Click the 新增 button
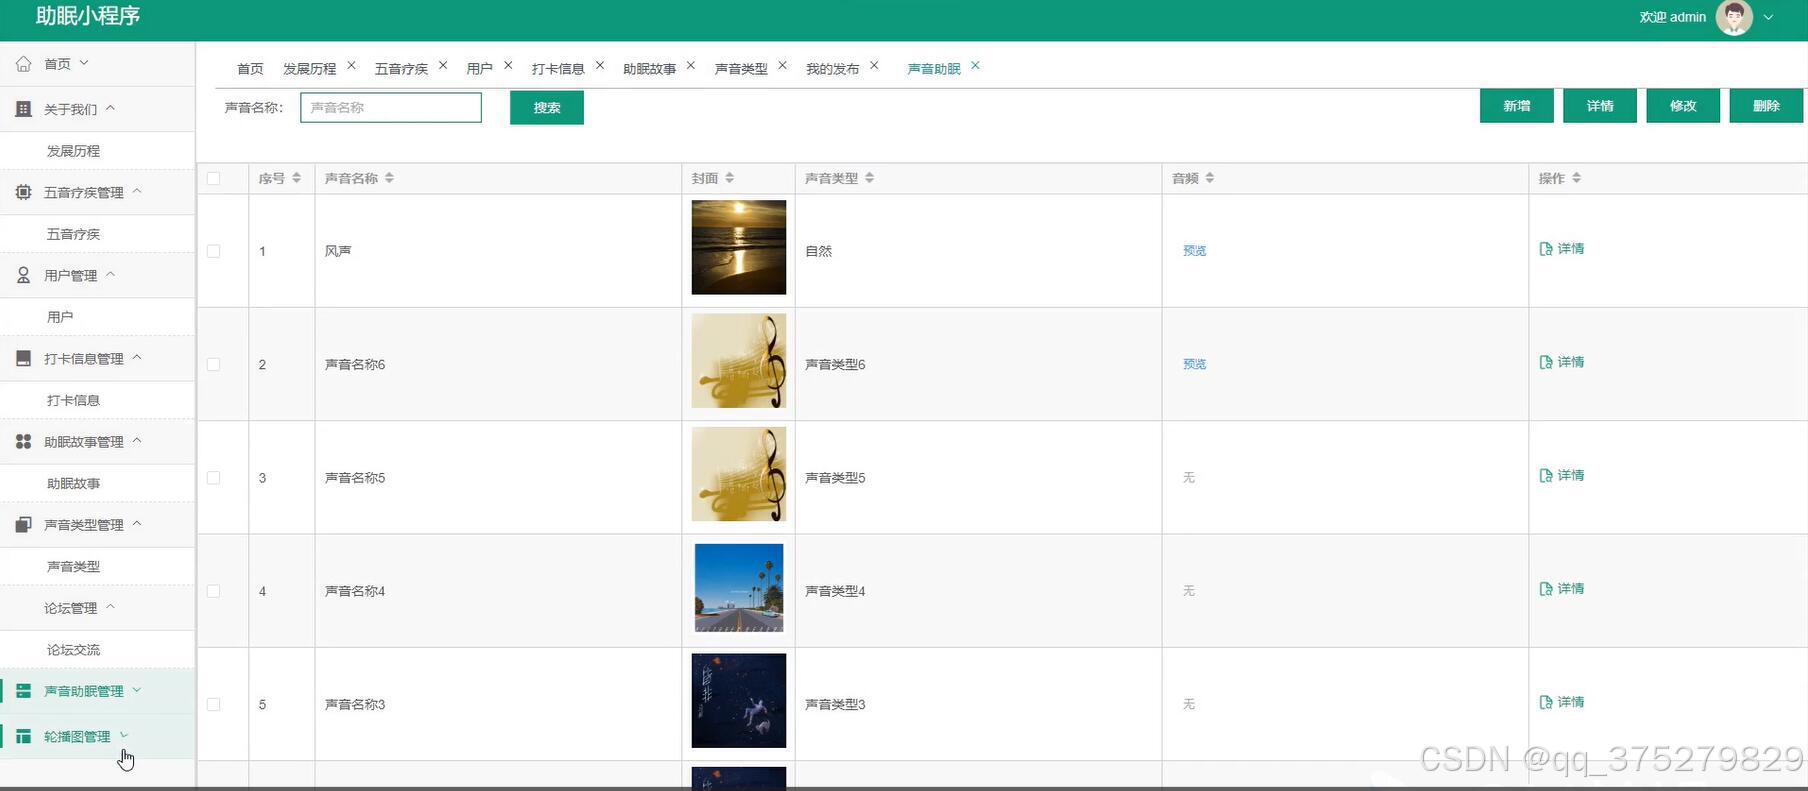 (1517, 106)
